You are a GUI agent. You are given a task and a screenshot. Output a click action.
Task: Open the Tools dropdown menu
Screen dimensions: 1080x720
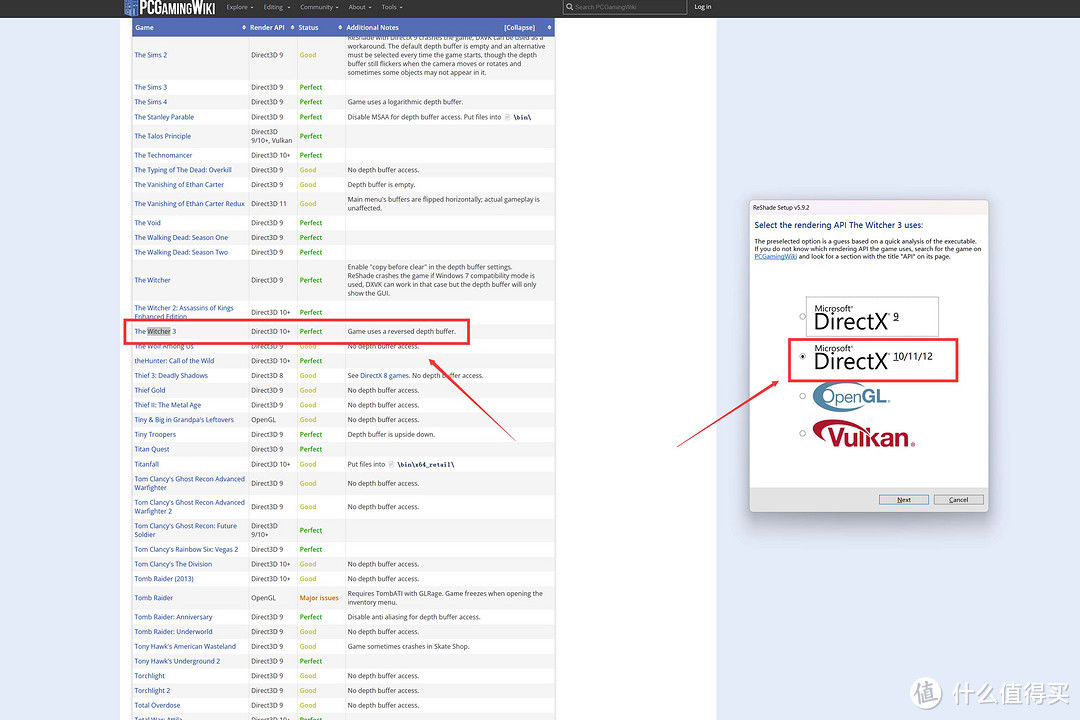coord(392,7)
